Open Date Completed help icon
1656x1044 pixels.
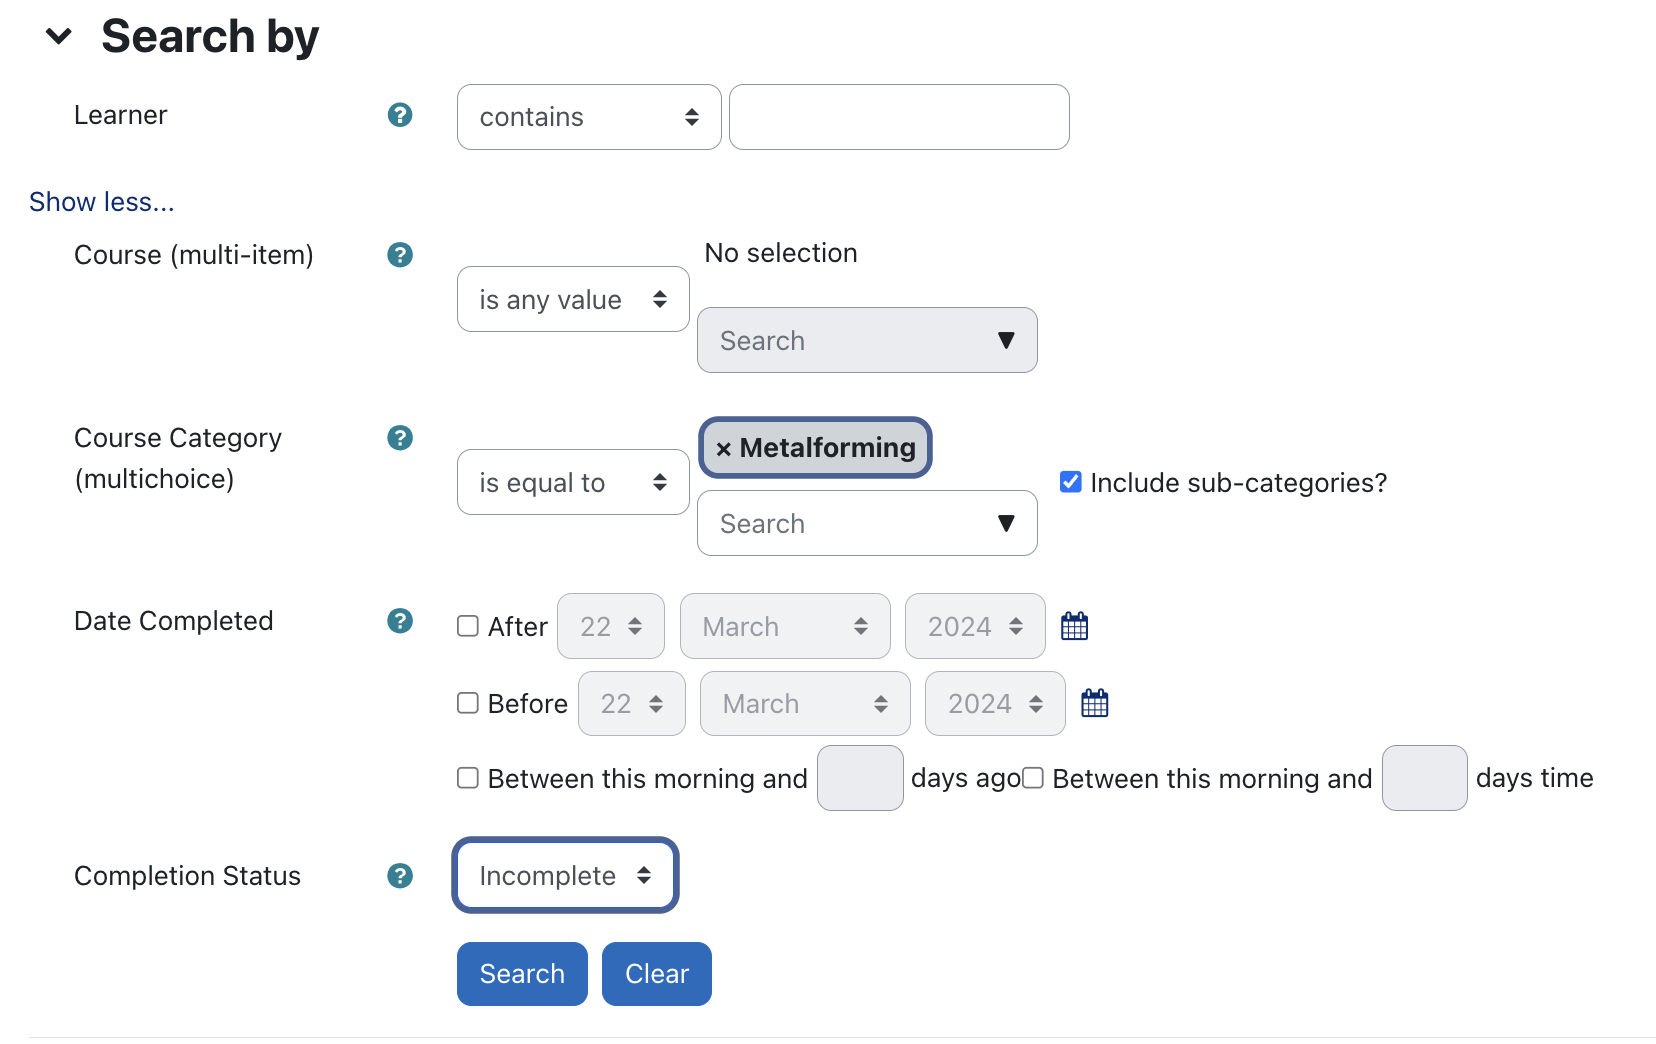[x=400, y=621]
